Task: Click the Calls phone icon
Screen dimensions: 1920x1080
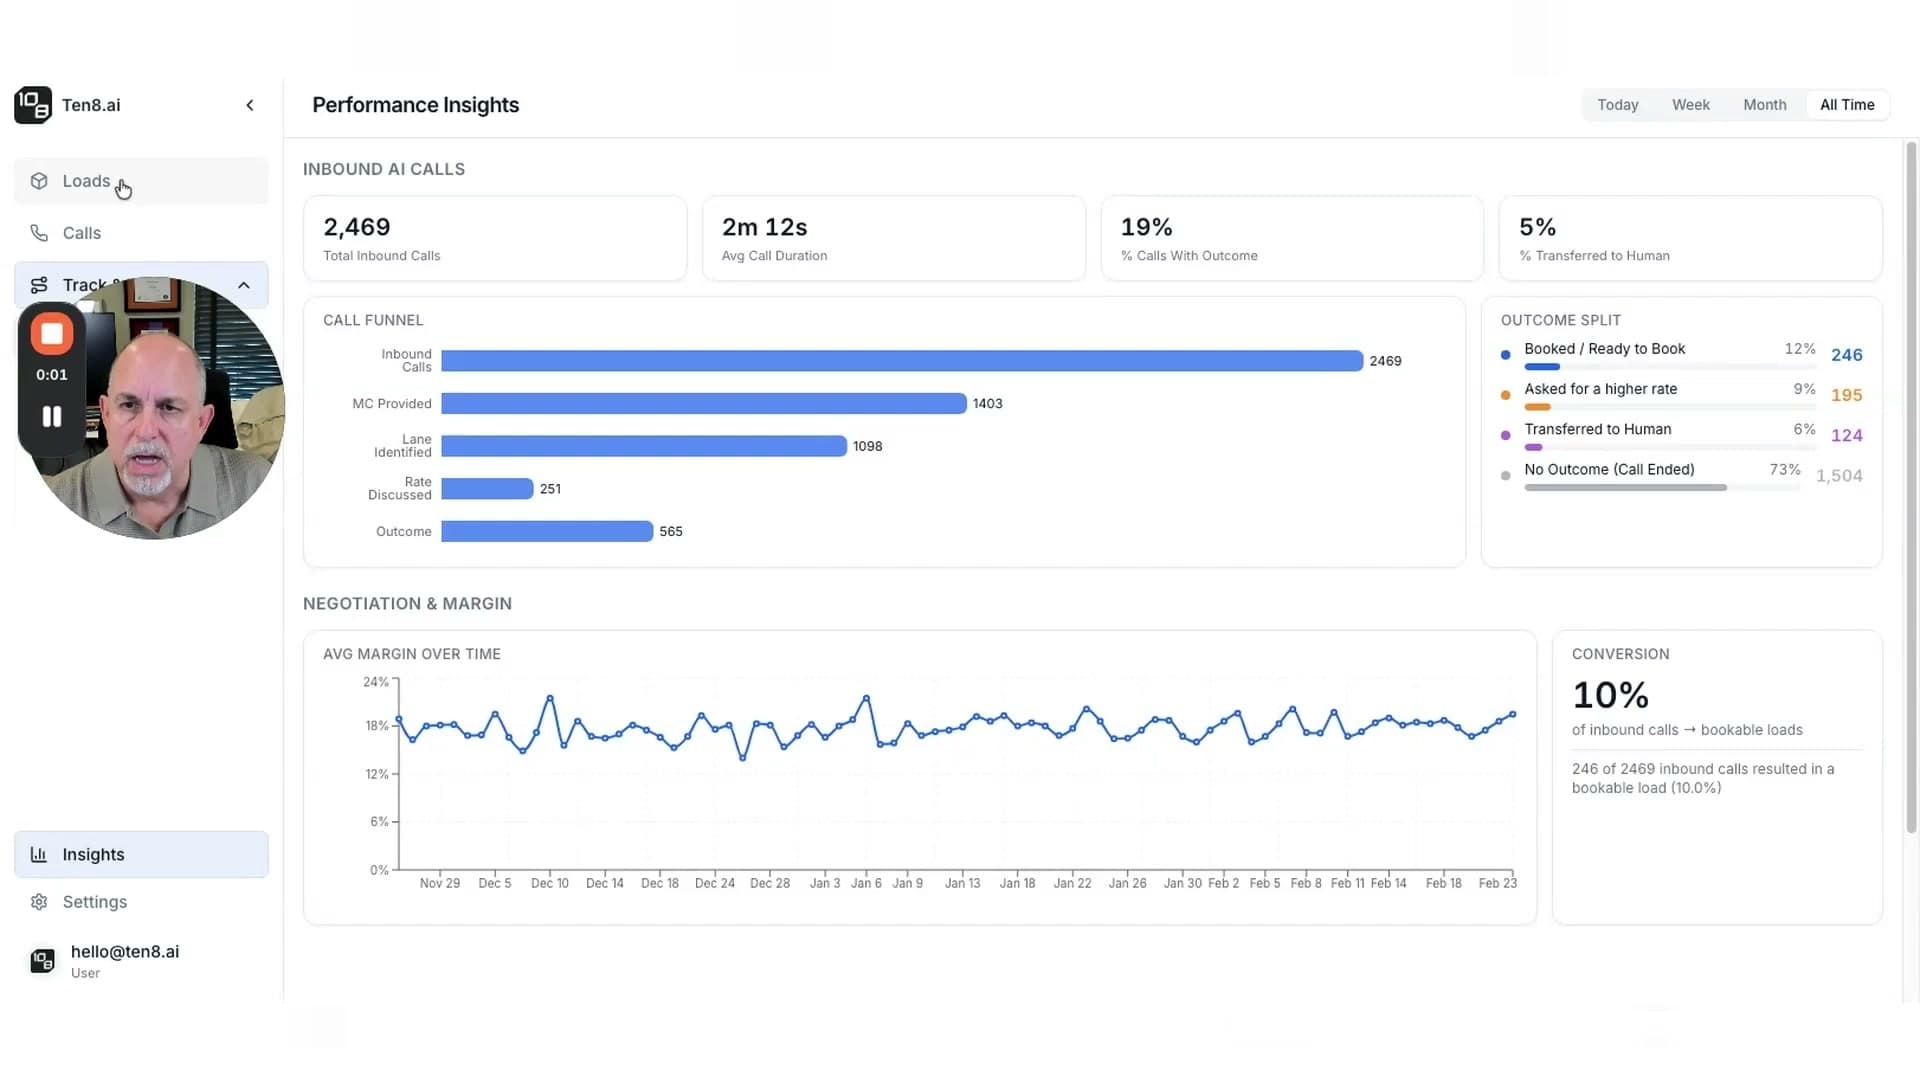Action: point(39,233)
